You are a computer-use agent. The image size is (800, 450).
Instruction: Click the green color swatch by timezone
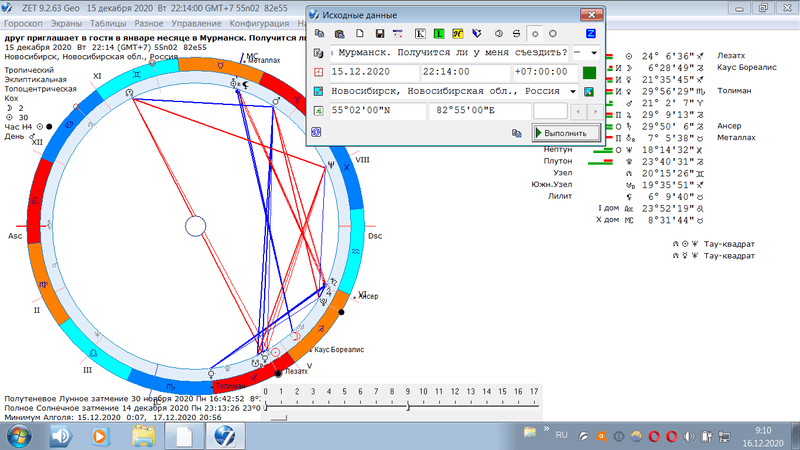589,72
